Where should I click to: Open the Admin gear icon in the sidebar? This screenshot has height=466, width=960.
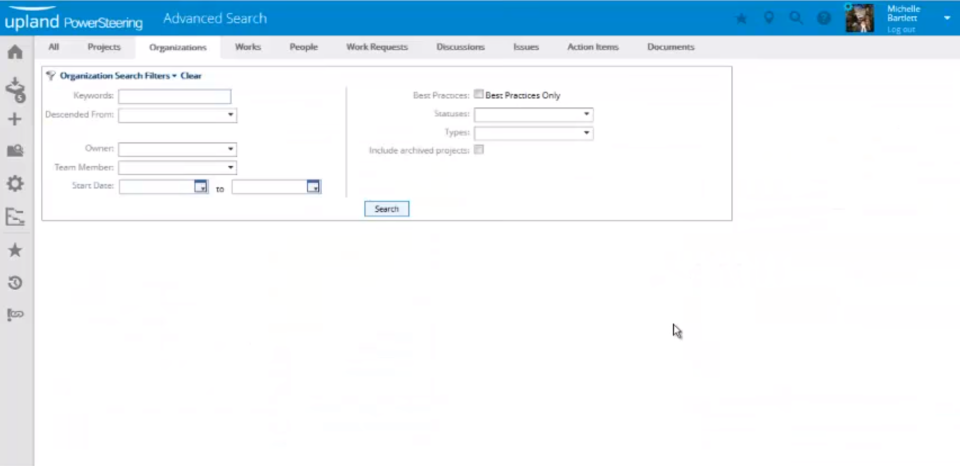pos(15,183)
